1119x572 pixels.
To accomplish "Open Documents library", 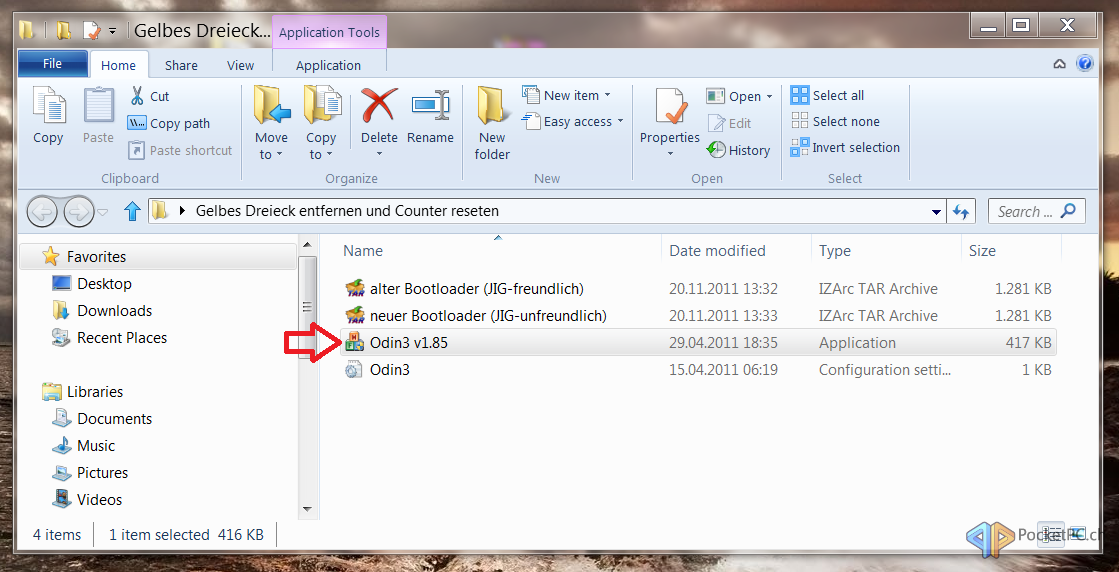I will pyautogui.click(x=114, y=419).
